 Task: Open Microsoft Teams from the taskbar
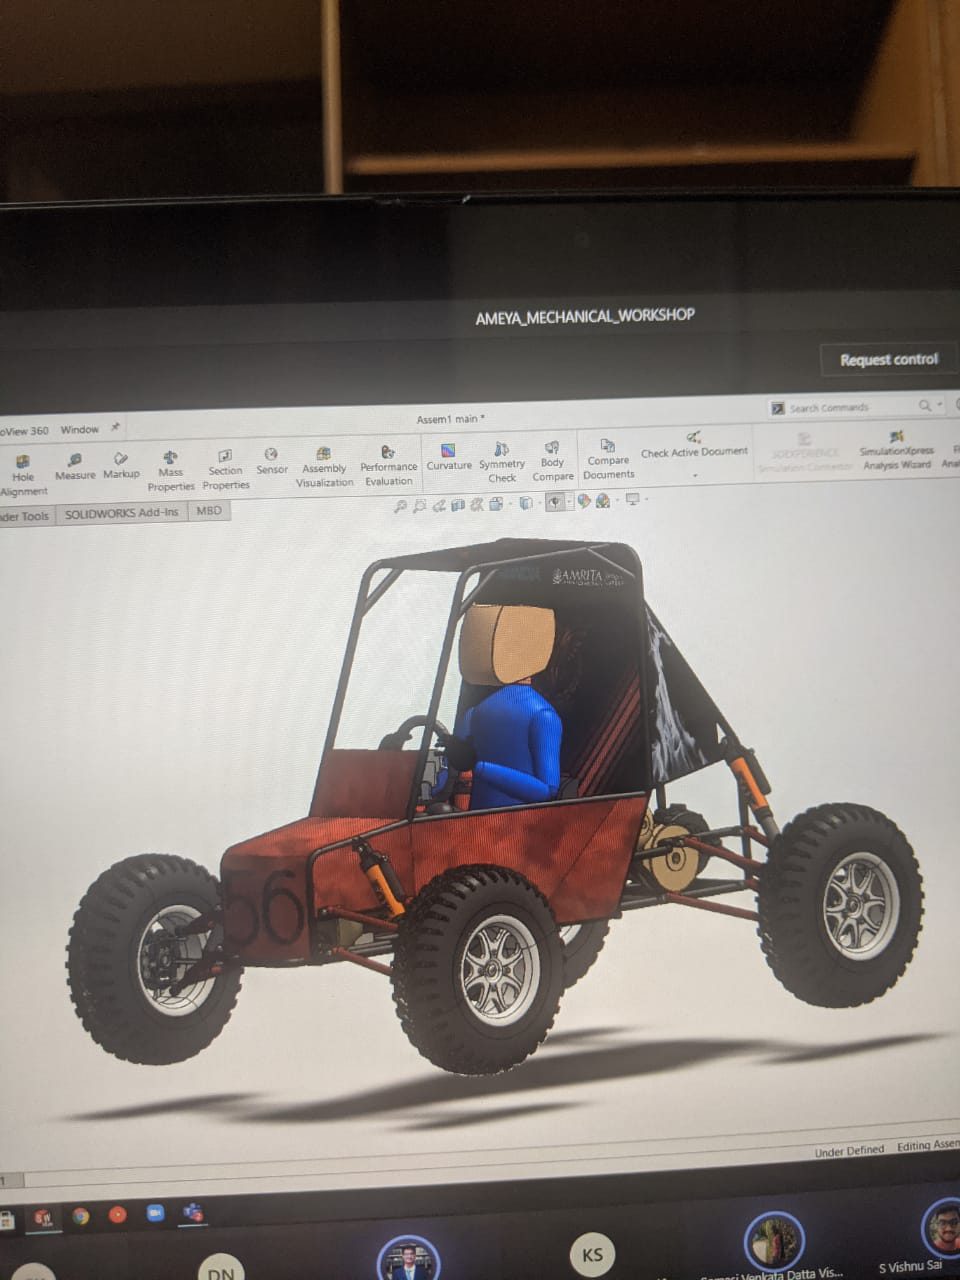coord(192,1213)
